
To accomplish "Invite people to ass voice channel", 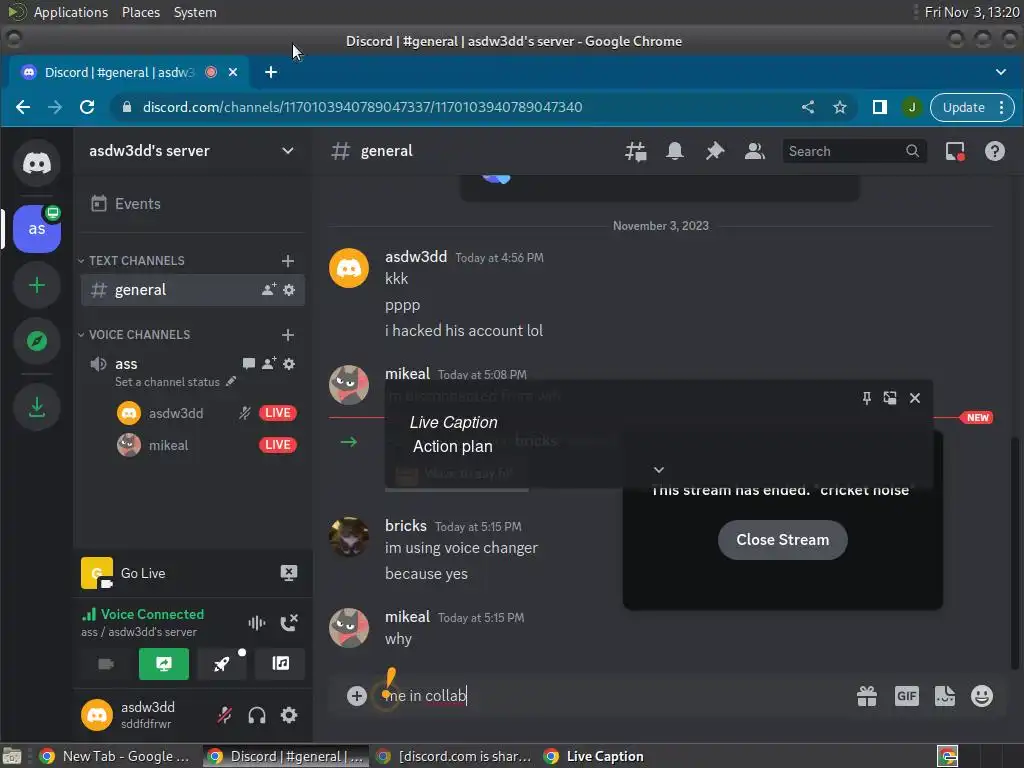I will (268, 363).
